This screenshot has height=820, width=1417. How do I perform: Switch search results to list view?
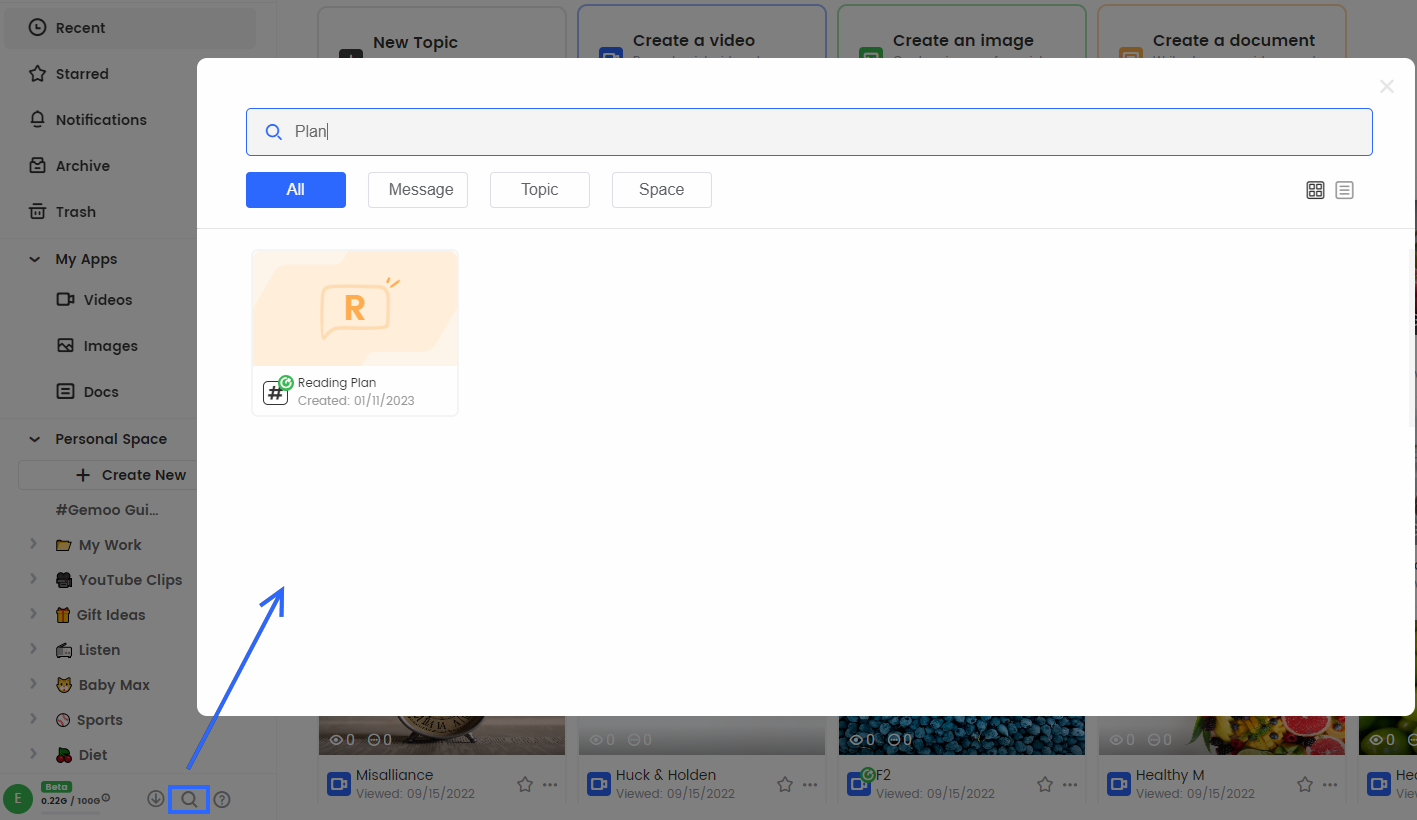pyautogui.click(x=1345, y=190)
